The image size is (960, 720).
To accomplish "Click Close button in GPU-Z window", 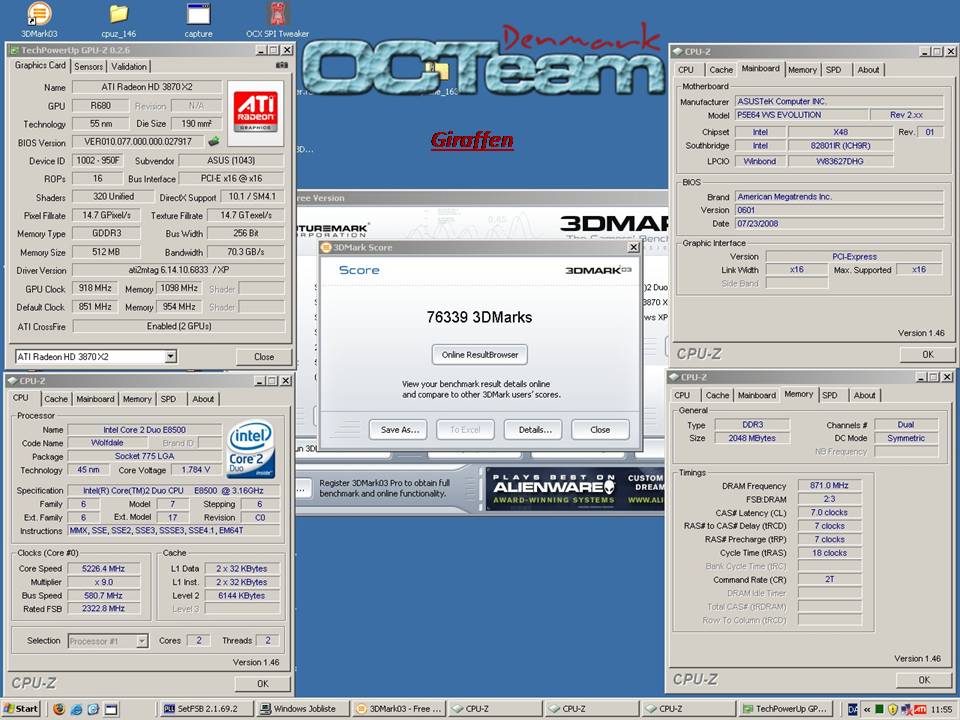I will tap(264, 356).
